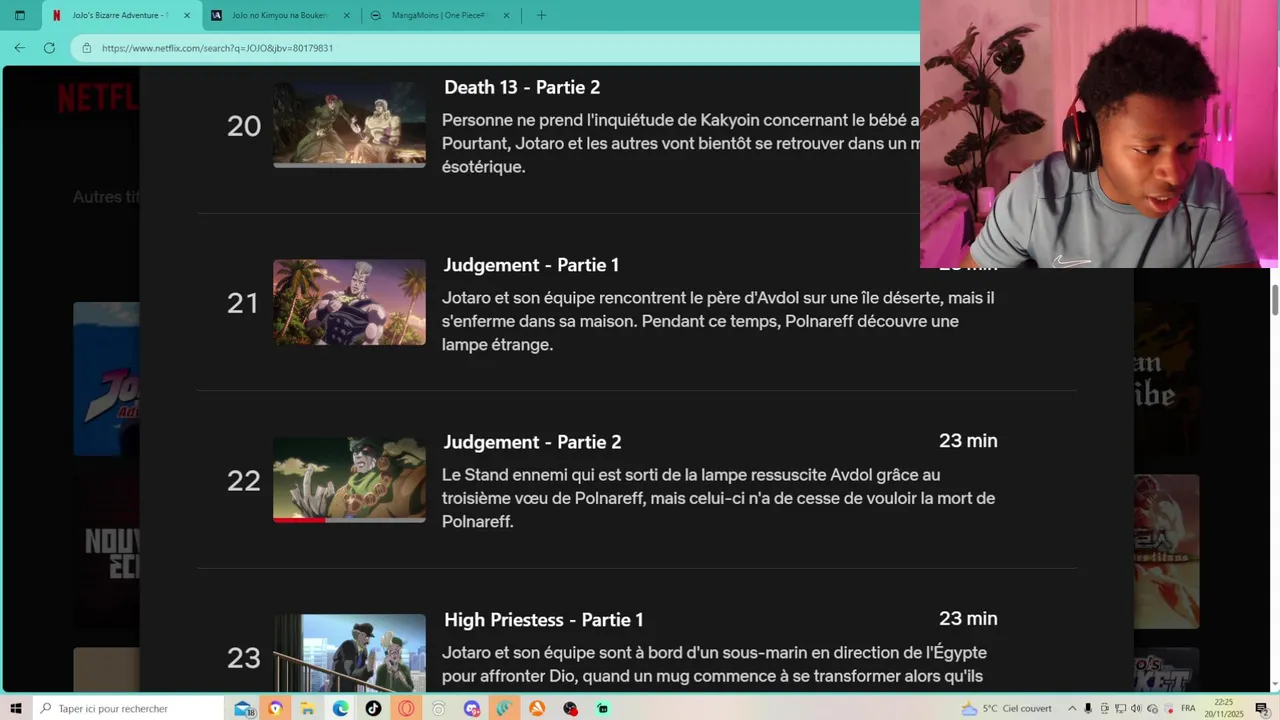Screen dimensions: 1280x720
Task: Click the taskbar search box Taper ici pour rechercher
Action: [x=130, y=708]
